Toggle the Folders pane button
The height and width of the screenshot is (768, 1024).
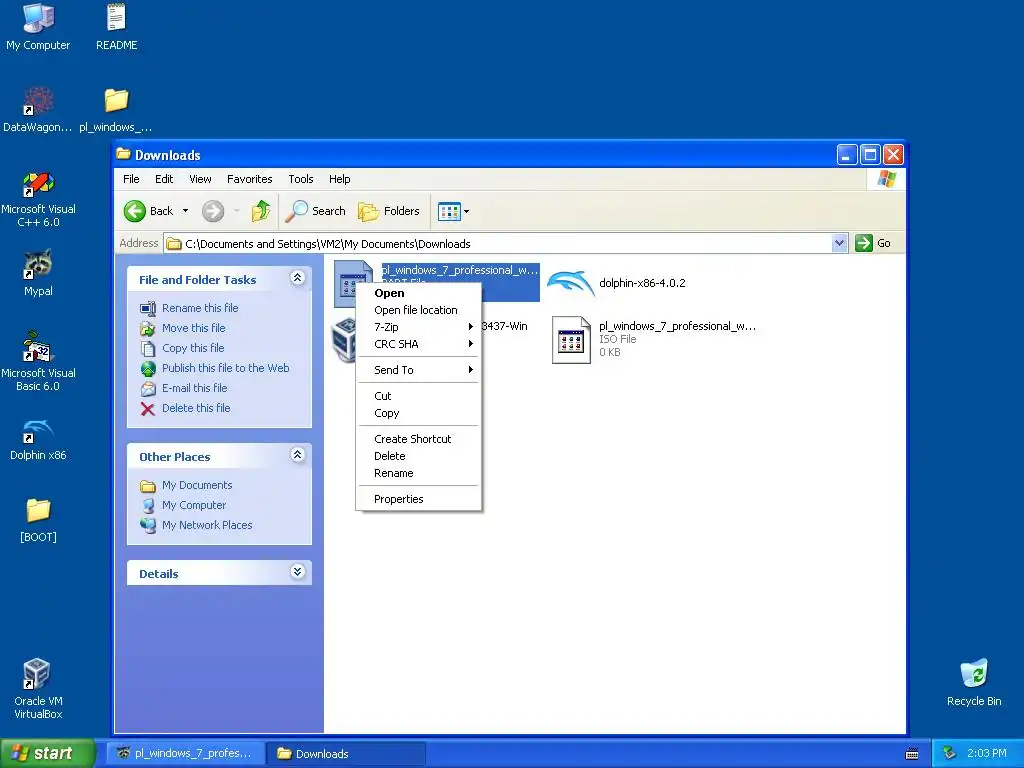coord(389,211)
